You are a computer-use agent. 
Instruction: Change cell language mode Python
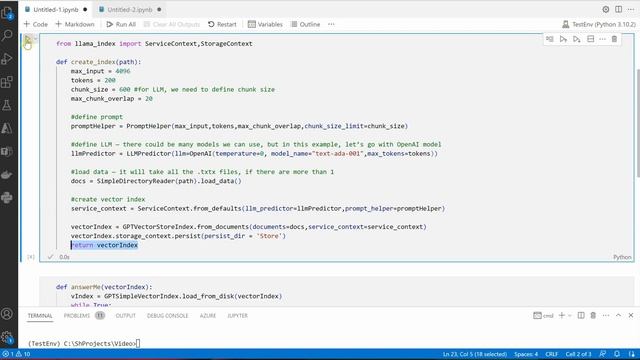tap(622, 257)
